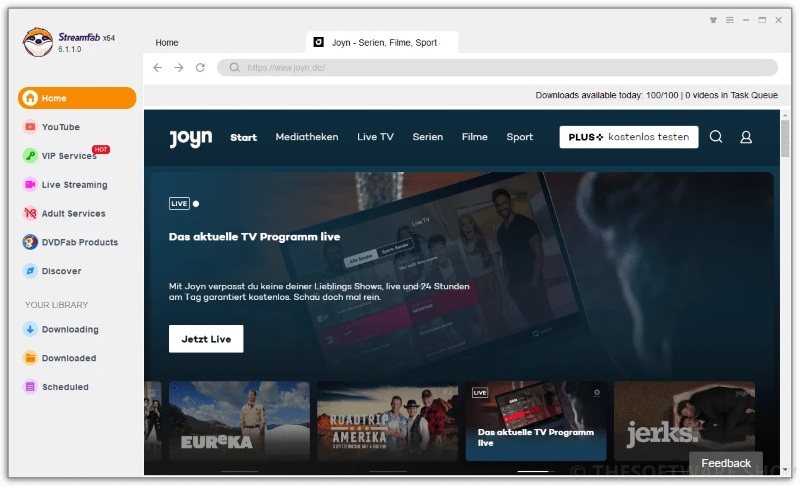The image size is (800, 486).
Task: Open the Live Streaming camera icon
Action: 30,185
